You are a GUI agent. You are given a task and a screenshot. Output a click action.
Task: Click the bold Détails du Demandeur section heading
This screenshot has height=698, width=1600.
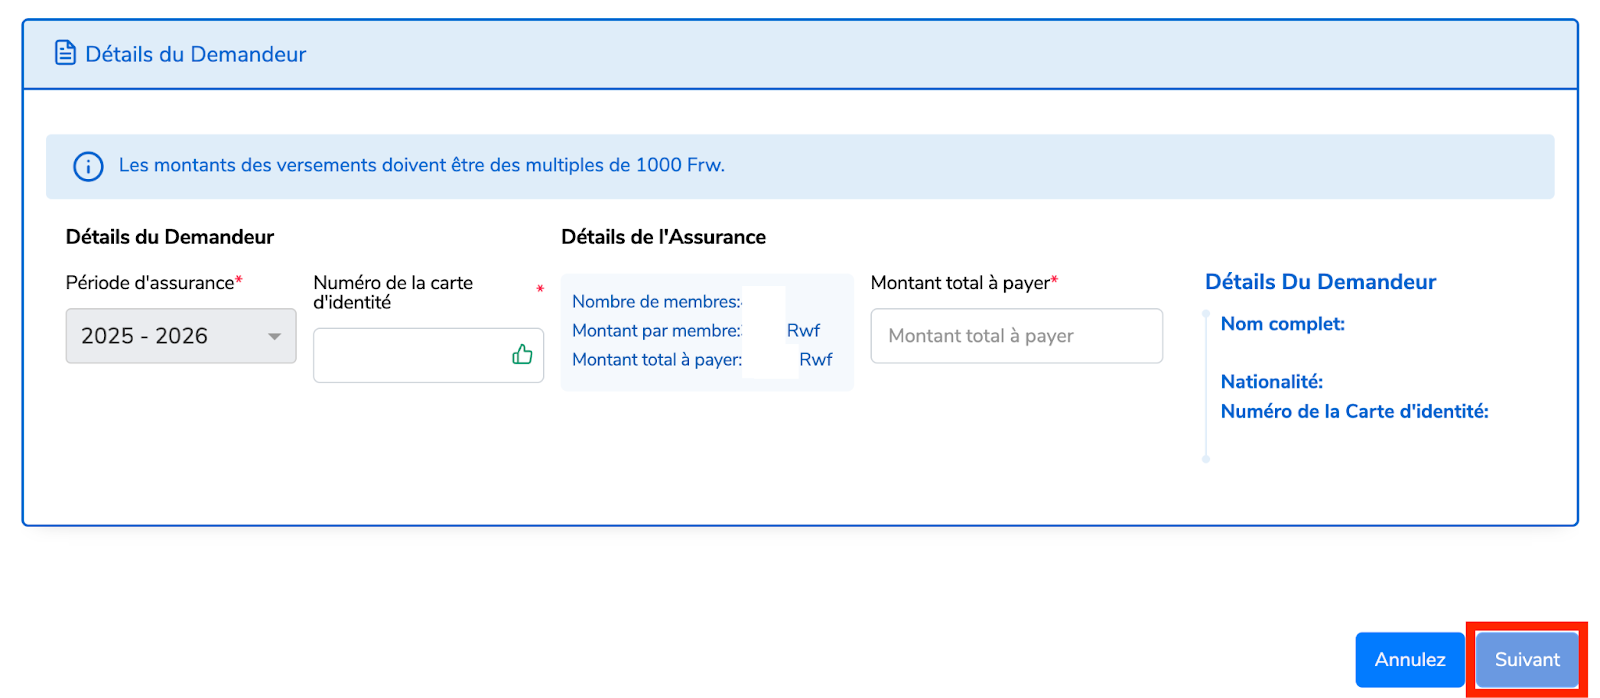click(x=170, y=237)
